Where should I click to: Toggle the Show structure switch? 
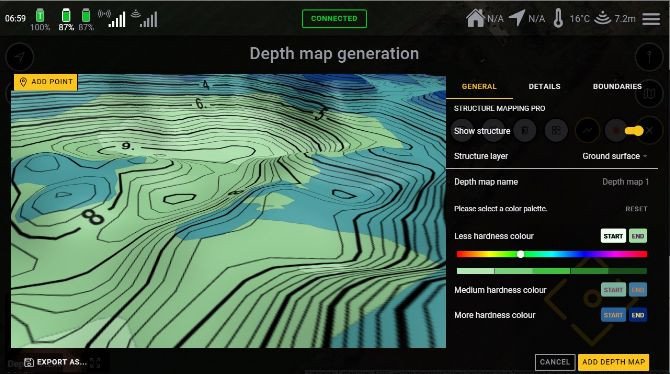(634, 131)
